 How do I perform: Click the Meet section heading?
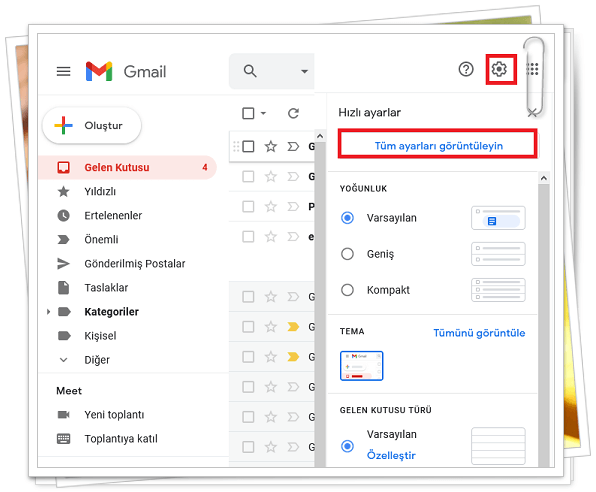(69, 390)
